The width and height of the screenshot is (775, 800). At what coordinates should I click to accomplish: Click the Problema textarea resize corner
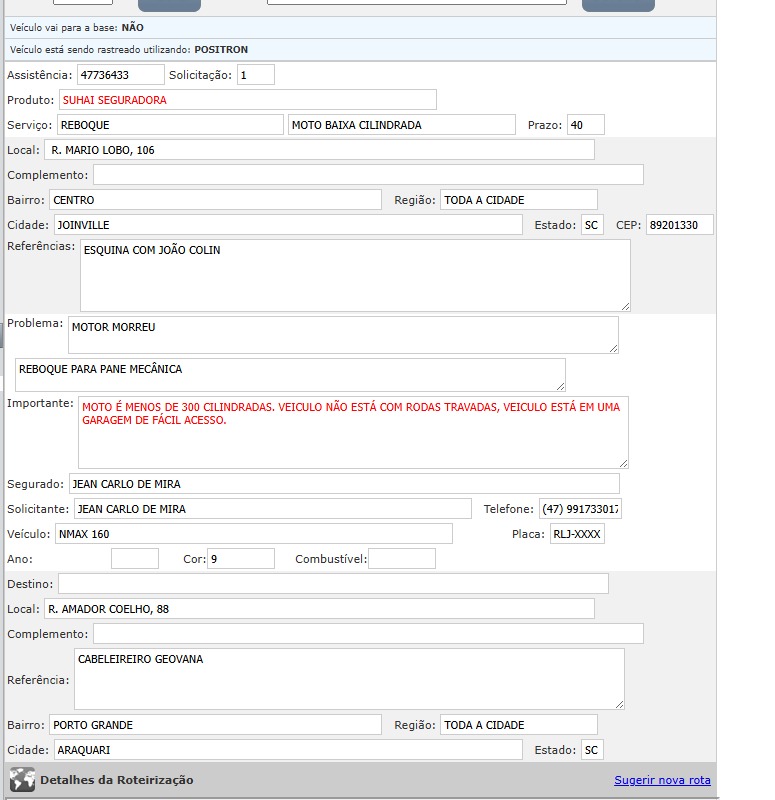pos(613,347)
